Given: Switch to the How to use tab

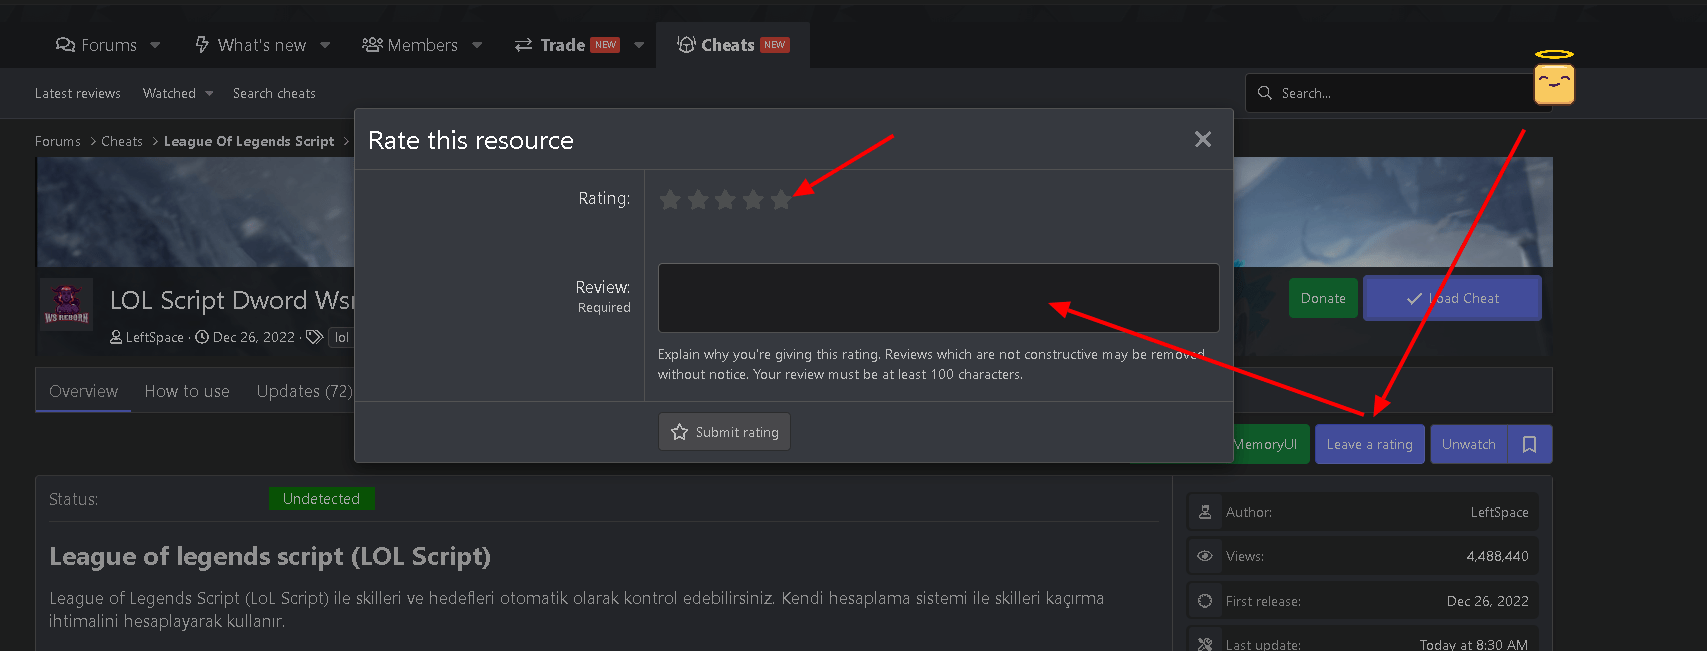Looking at the screenshot, I should coord(187,391).
